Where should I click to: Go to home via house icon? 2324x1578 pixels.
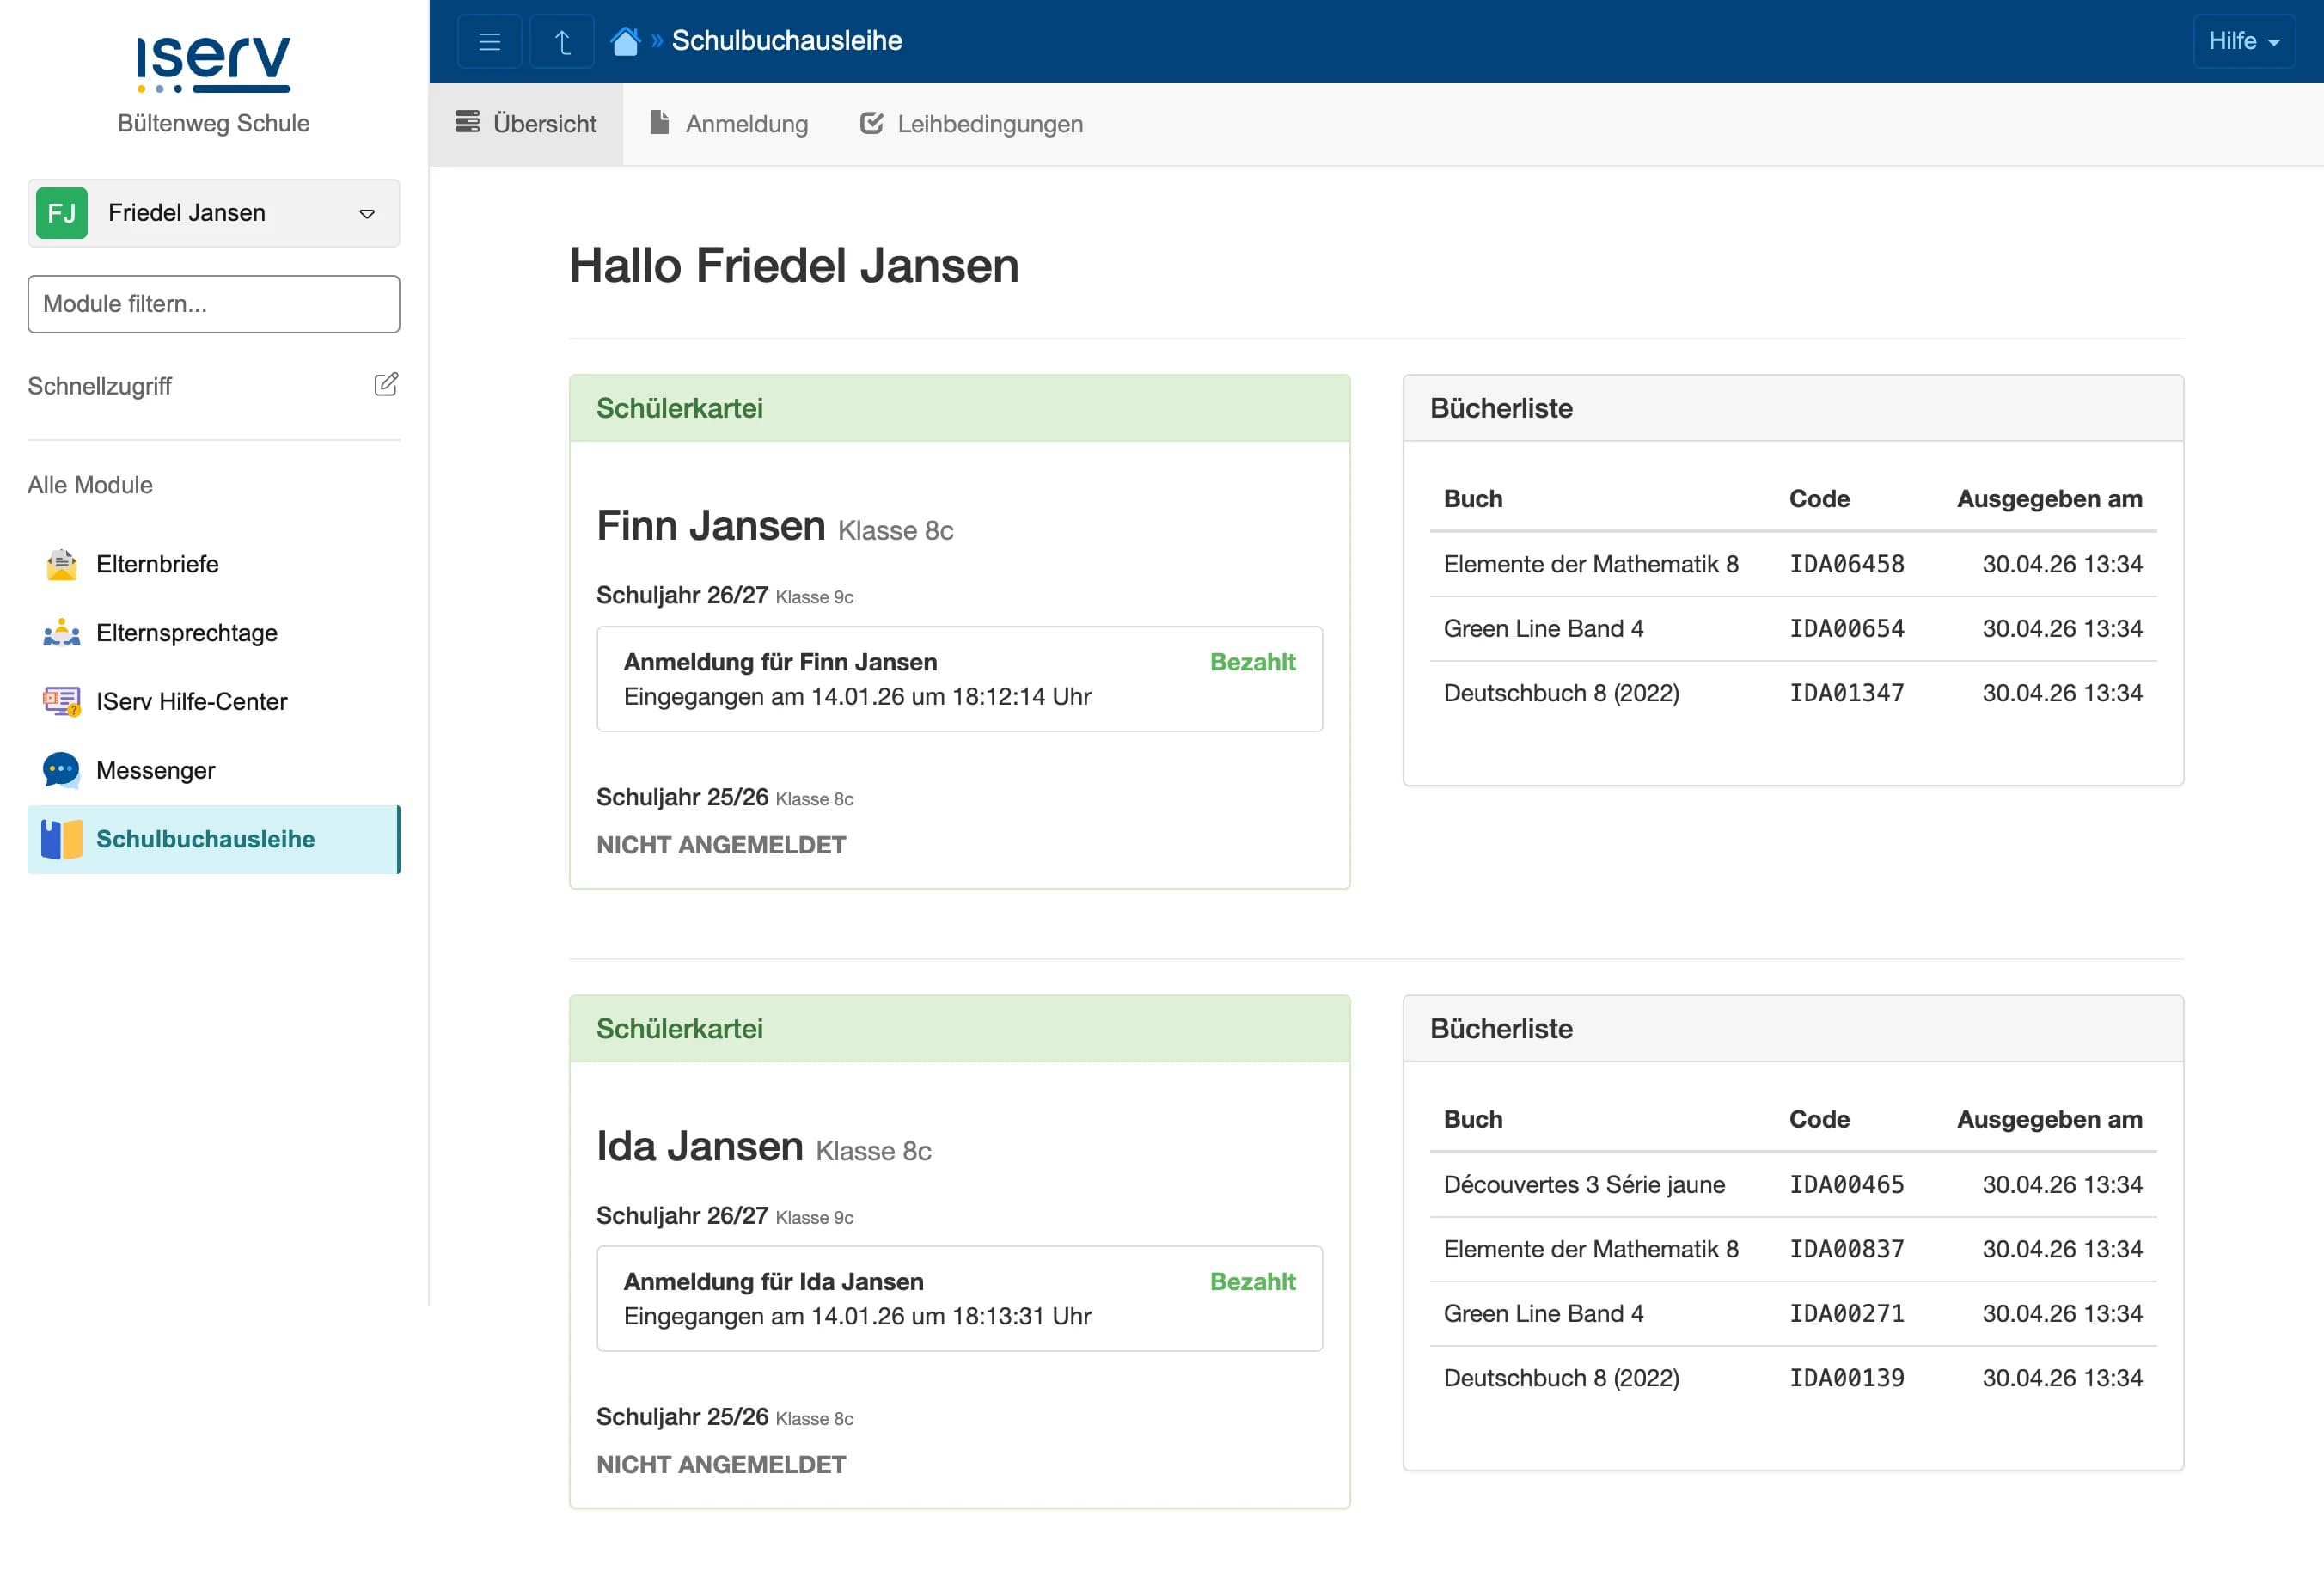tap(625, 41)
